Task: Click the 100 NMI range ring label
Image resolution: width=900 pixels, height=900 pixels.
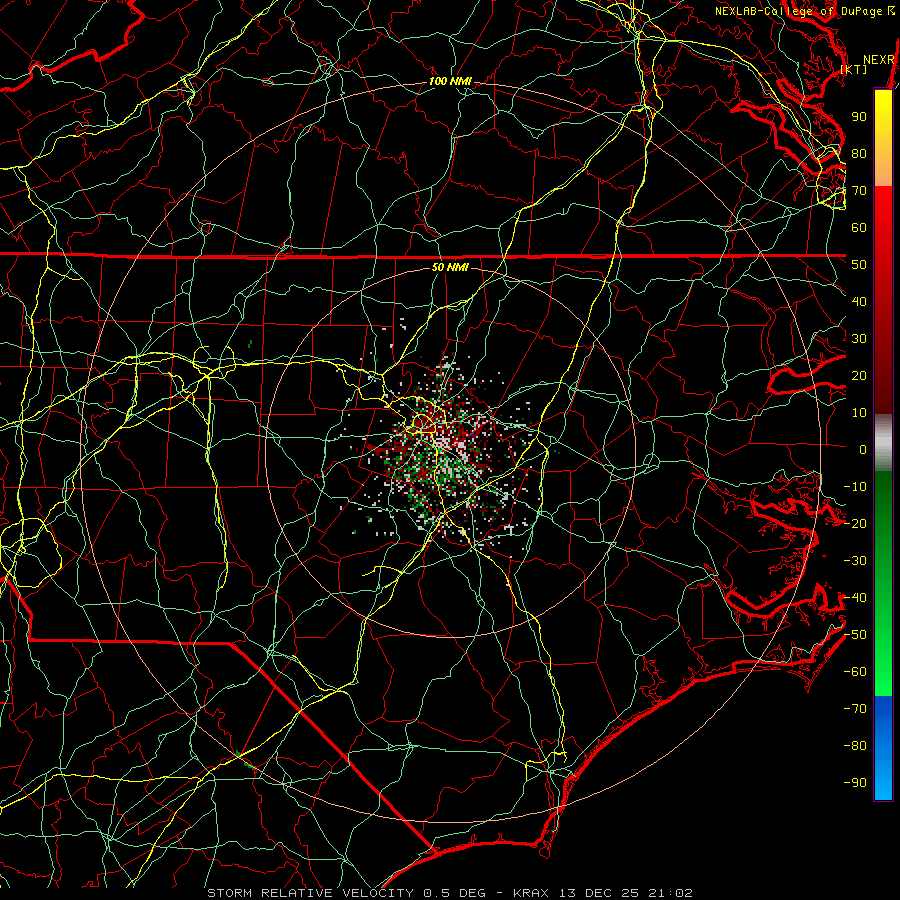Action: [x=450, y=82]
